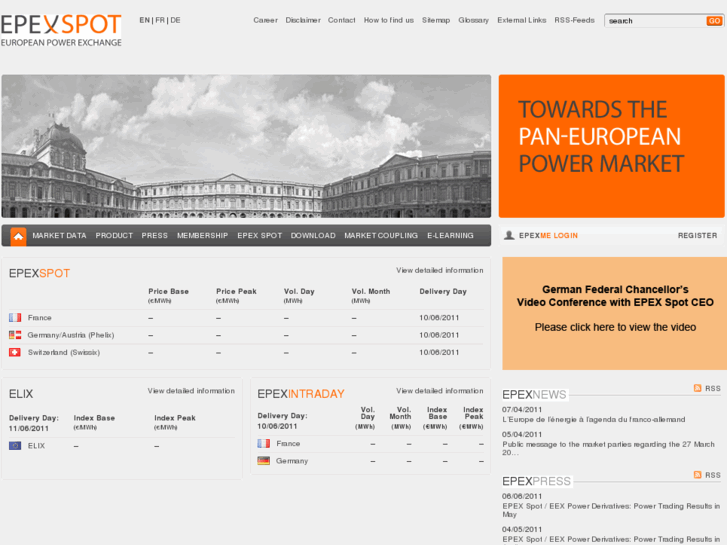
Task: Click the RSS label next to EPEXPRESS
Action: click(713, 475)
